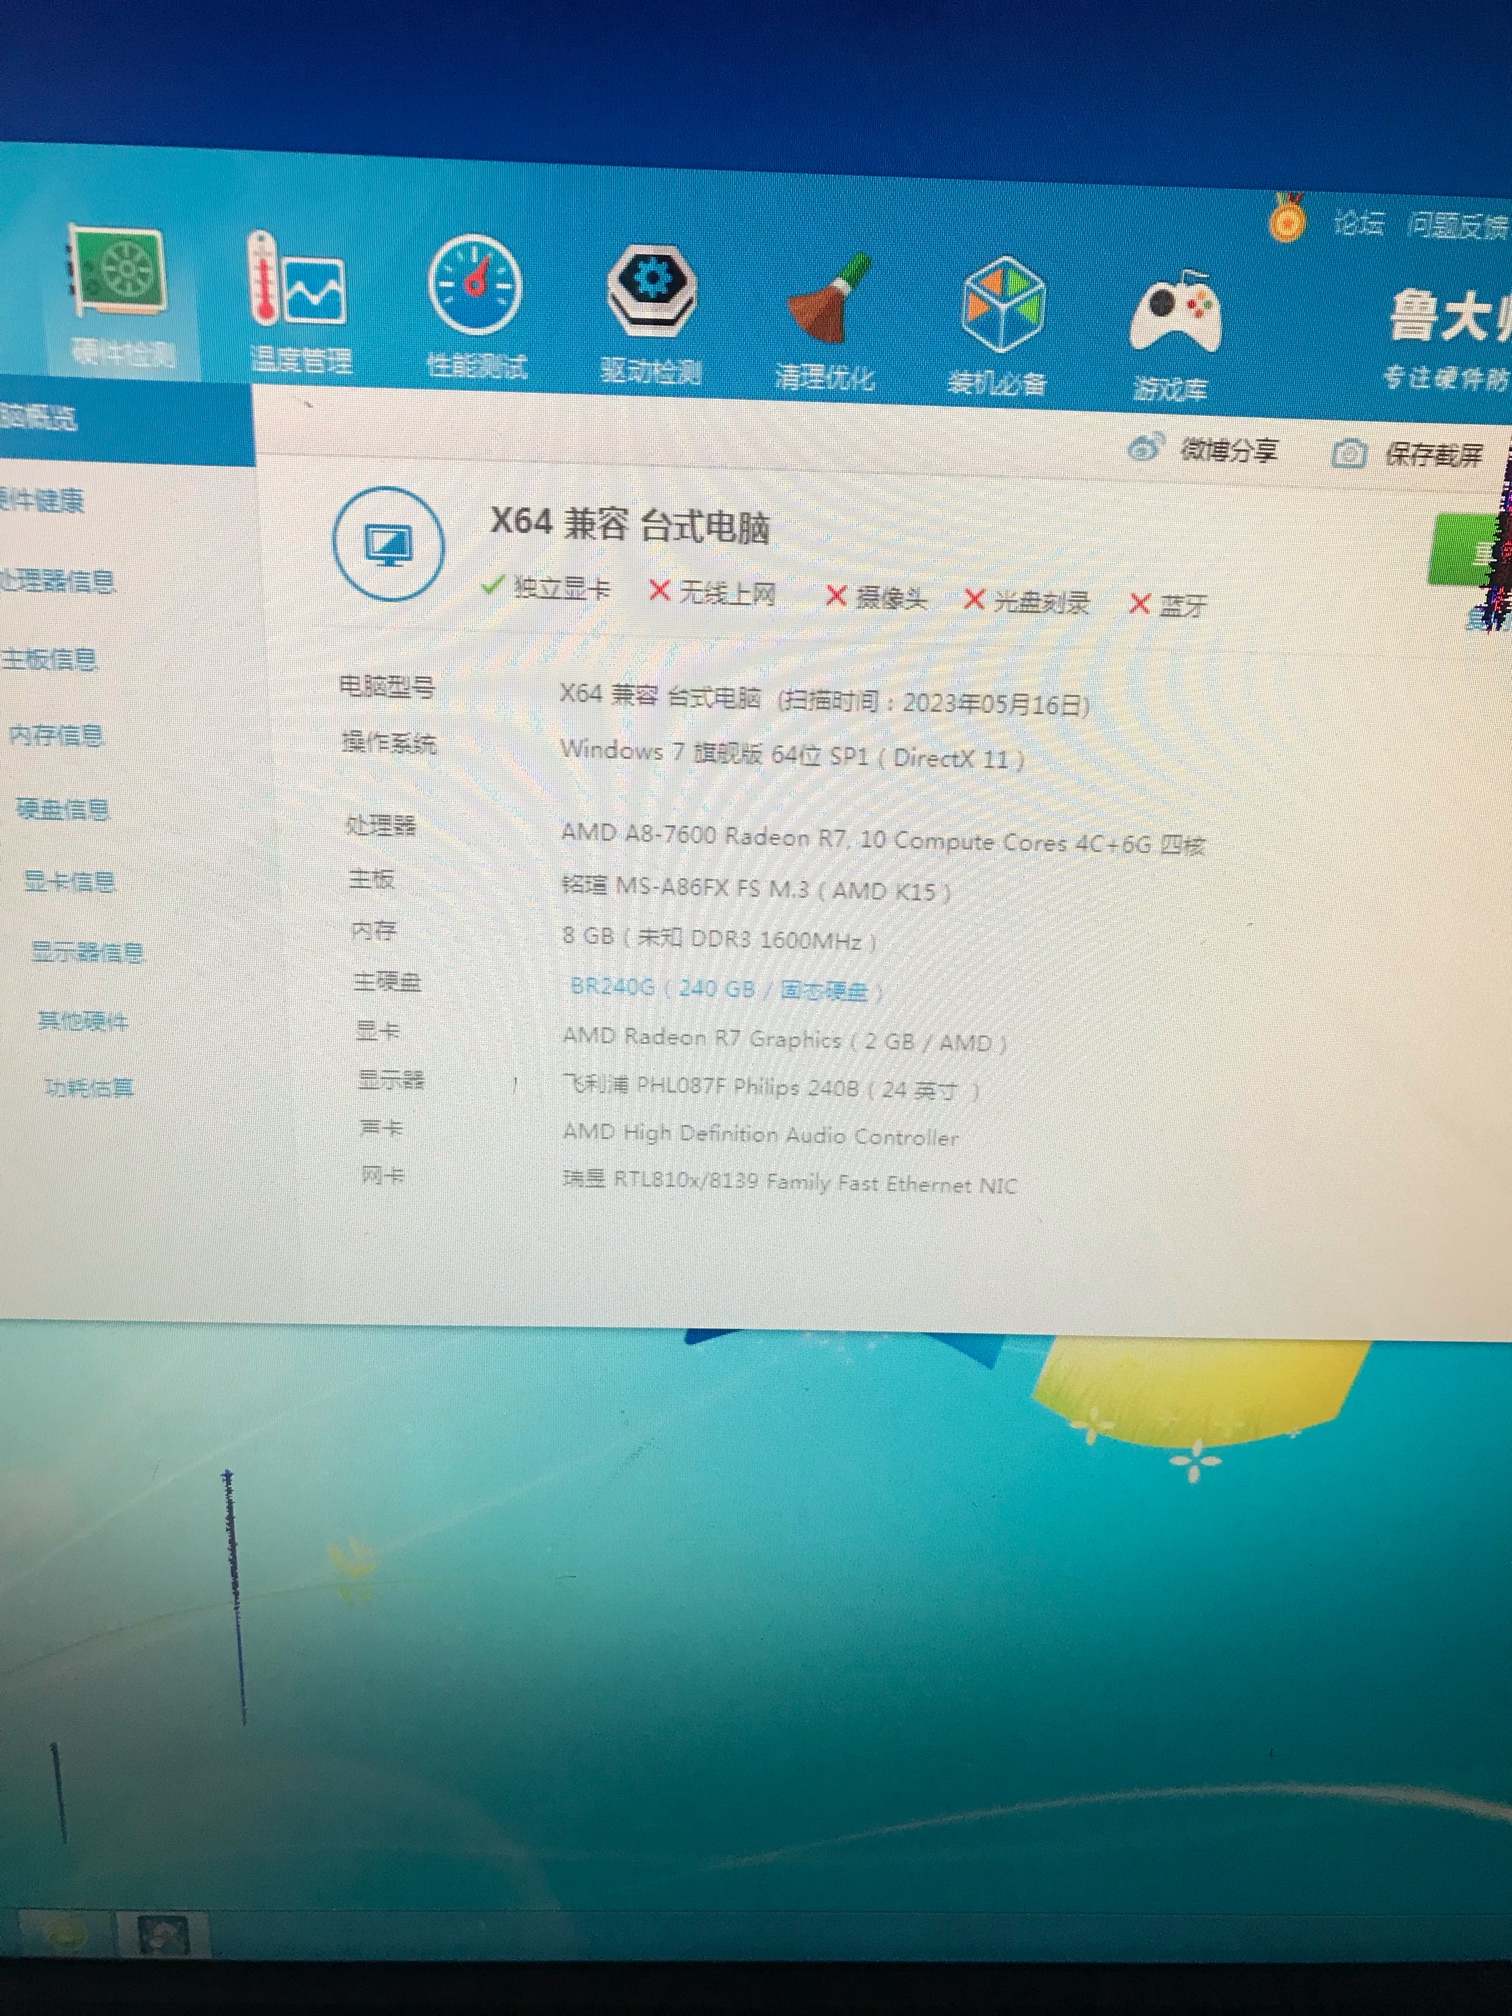Select 显卡信息 in the sidebar
Screen dimensions: 1512x2016
click(x=70, y=881)
